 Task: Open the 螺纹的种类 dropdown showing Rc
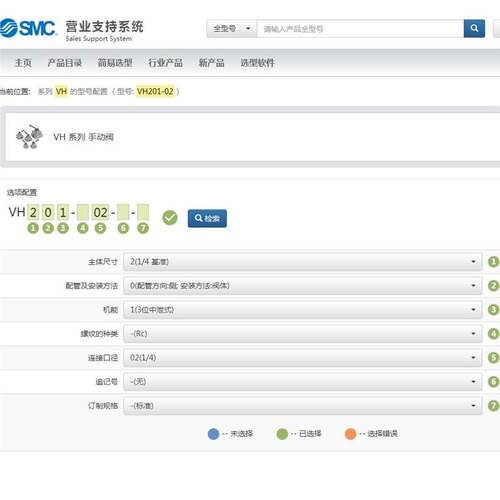(303, 334)
